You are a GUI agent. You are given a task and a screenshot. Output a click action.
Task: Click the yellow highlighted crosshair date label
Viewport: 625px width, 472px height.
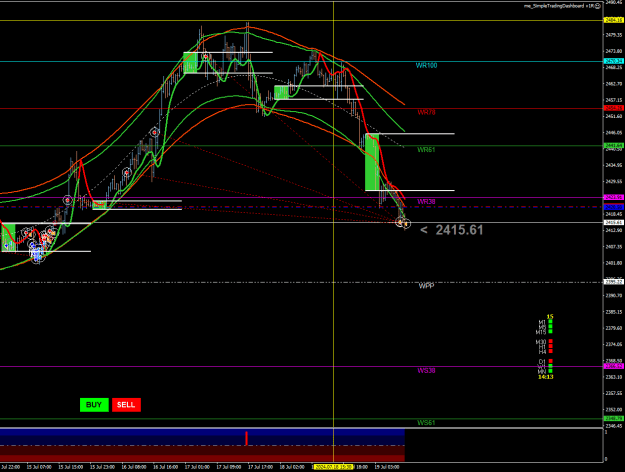334,467
